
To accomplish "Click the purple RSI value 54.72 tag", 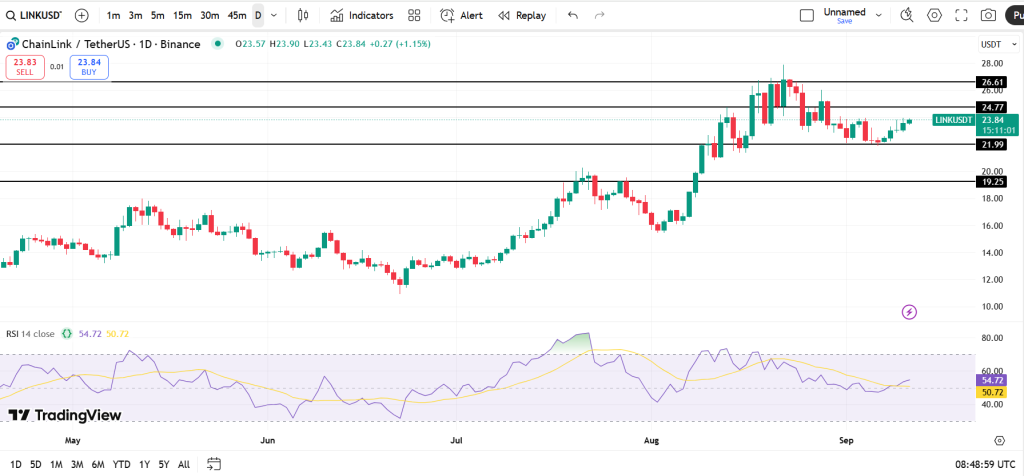I will pyautogui.click(x=989, y=380).
